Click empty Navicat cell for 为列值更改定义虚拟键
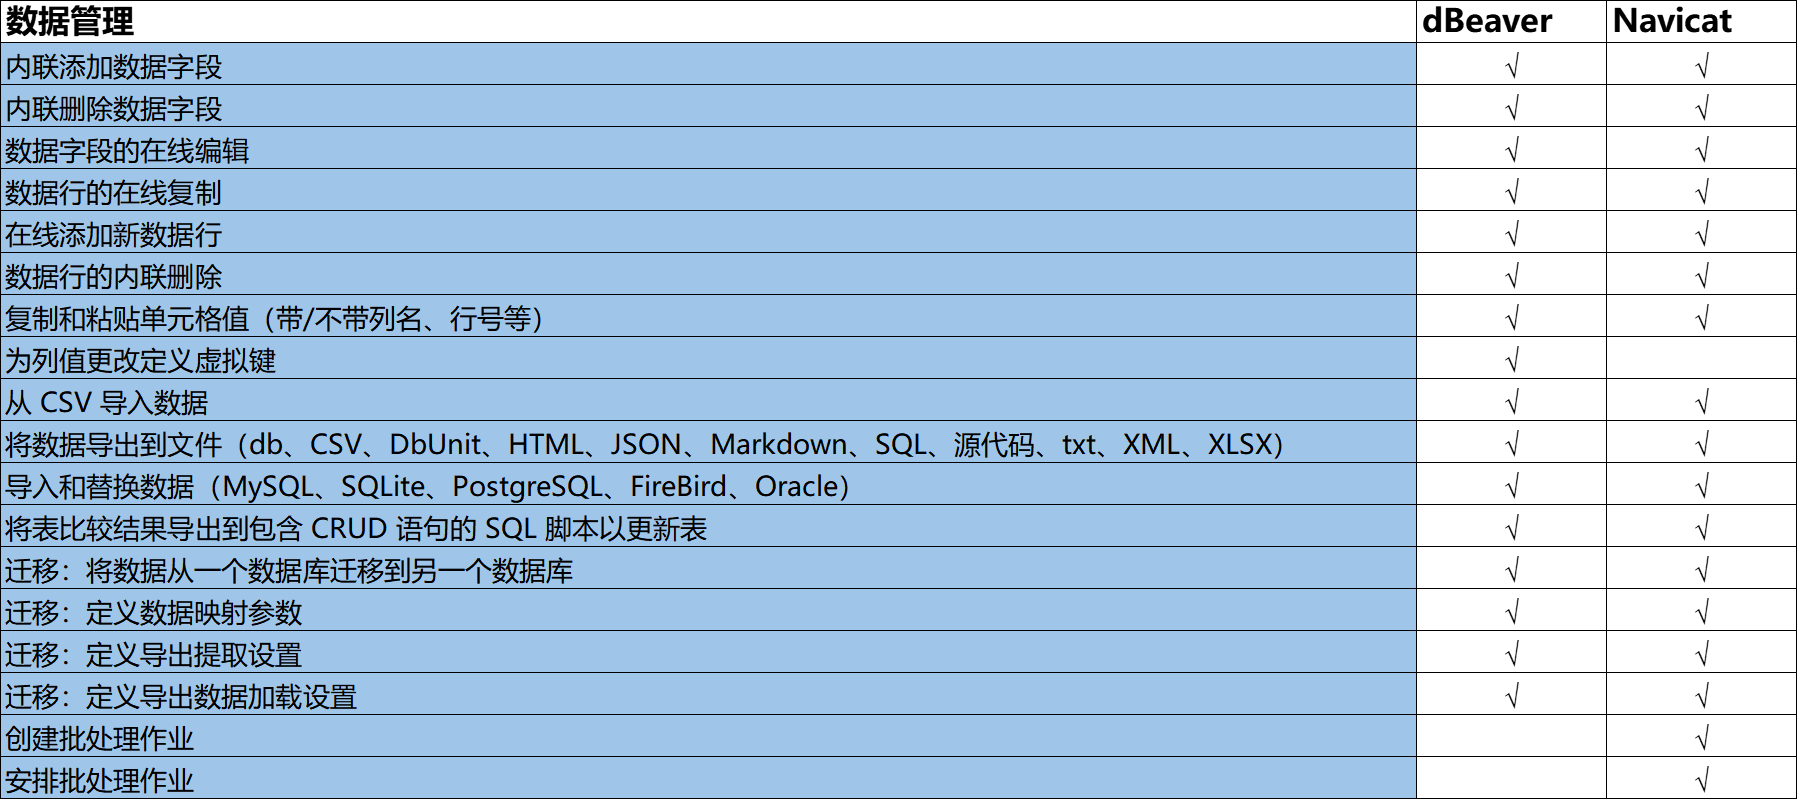Image resolution: width=1797 pixels, height=799 pixels. pyautogui.click(x=1701, y=359)
